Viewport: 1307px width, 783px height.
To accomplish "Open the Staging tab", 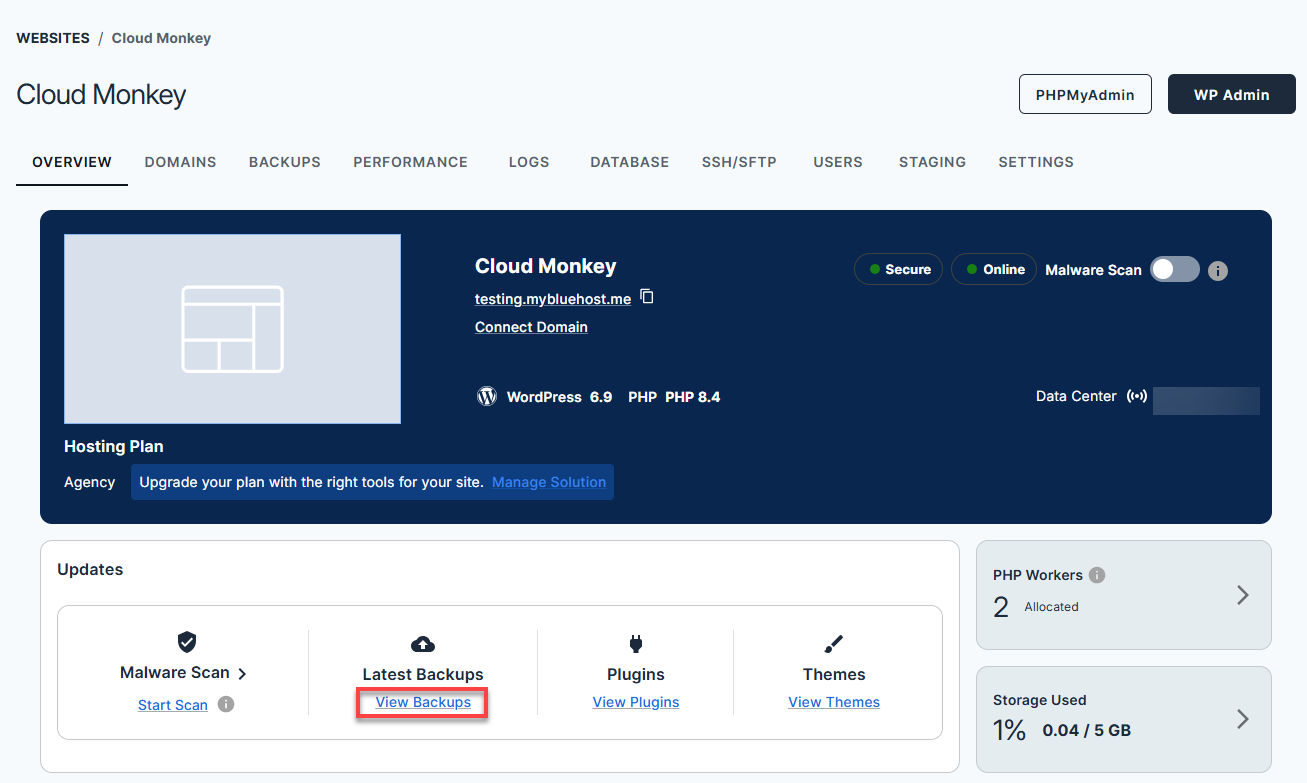I will 931,161.
